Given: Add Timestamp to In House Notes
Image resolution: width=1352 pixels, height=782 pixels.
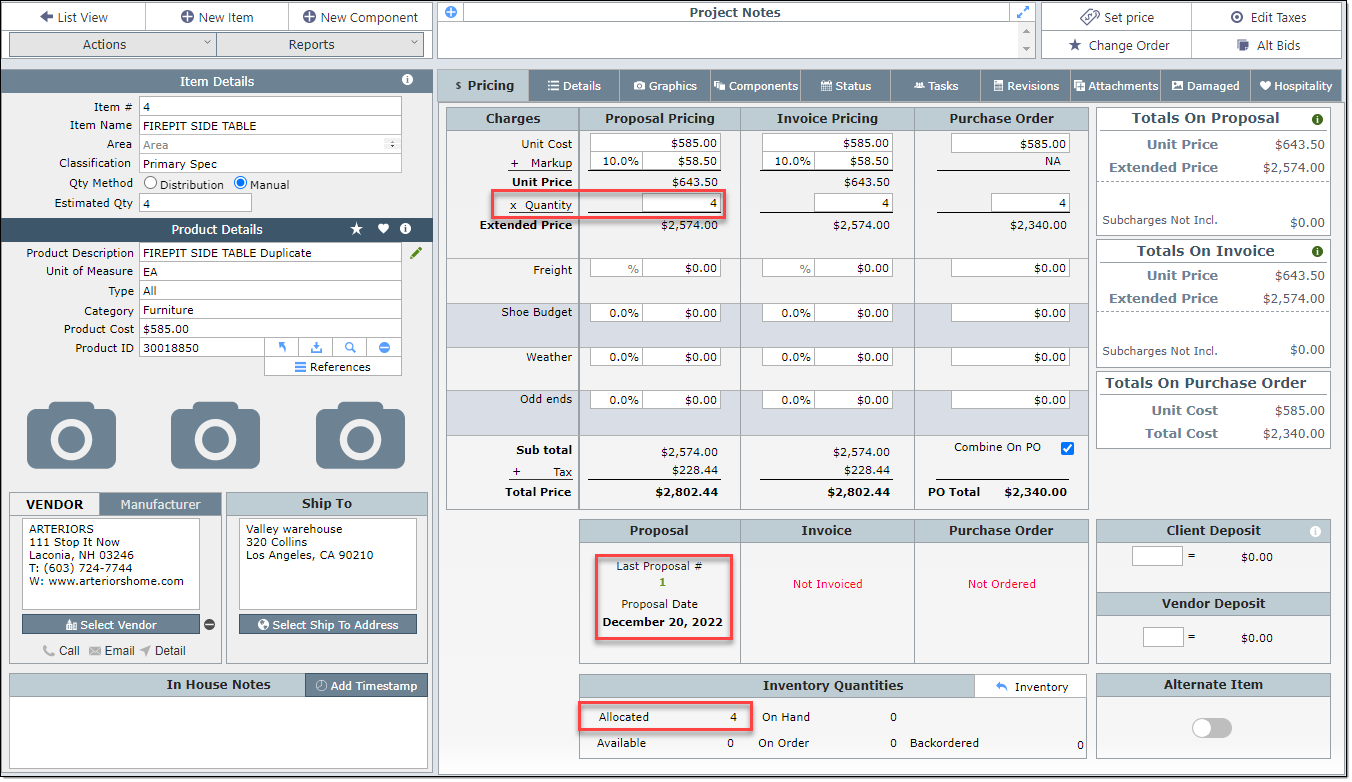Looking at the screenshot, I should [367, 685].
